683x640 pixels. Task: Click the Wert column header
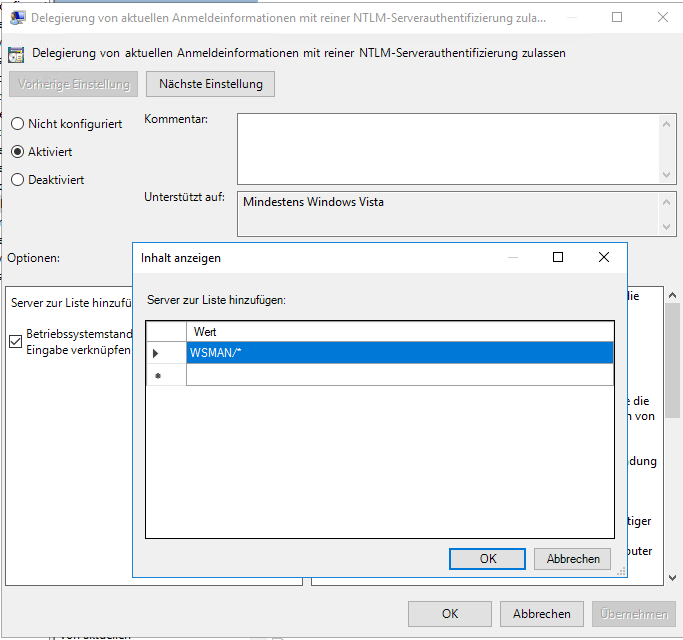point(400,332)
